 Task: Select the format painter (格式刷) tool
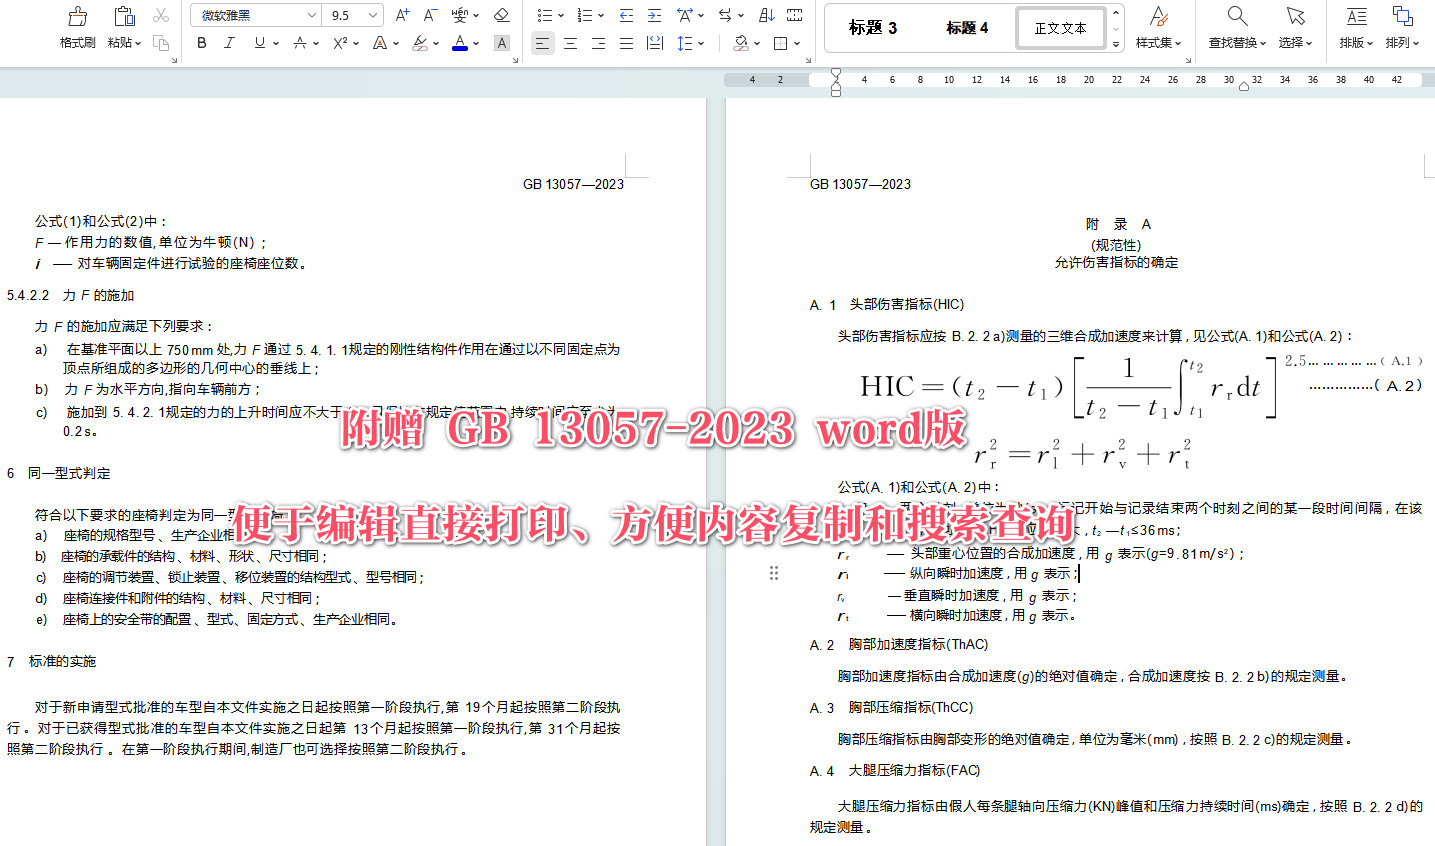coord(76,28)
